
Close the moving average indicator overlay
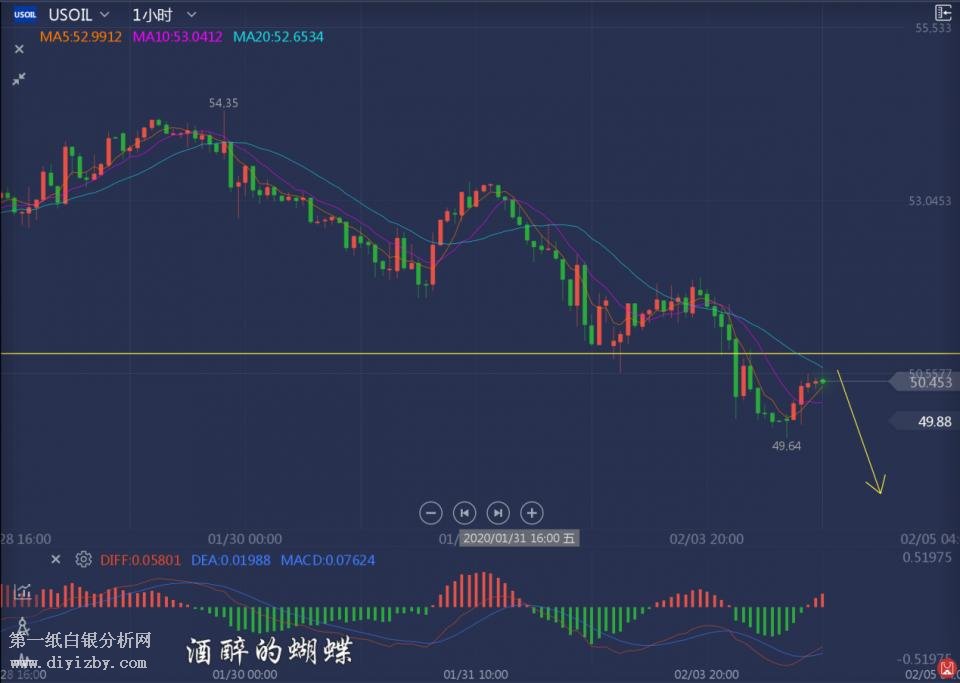pos(18,48)
